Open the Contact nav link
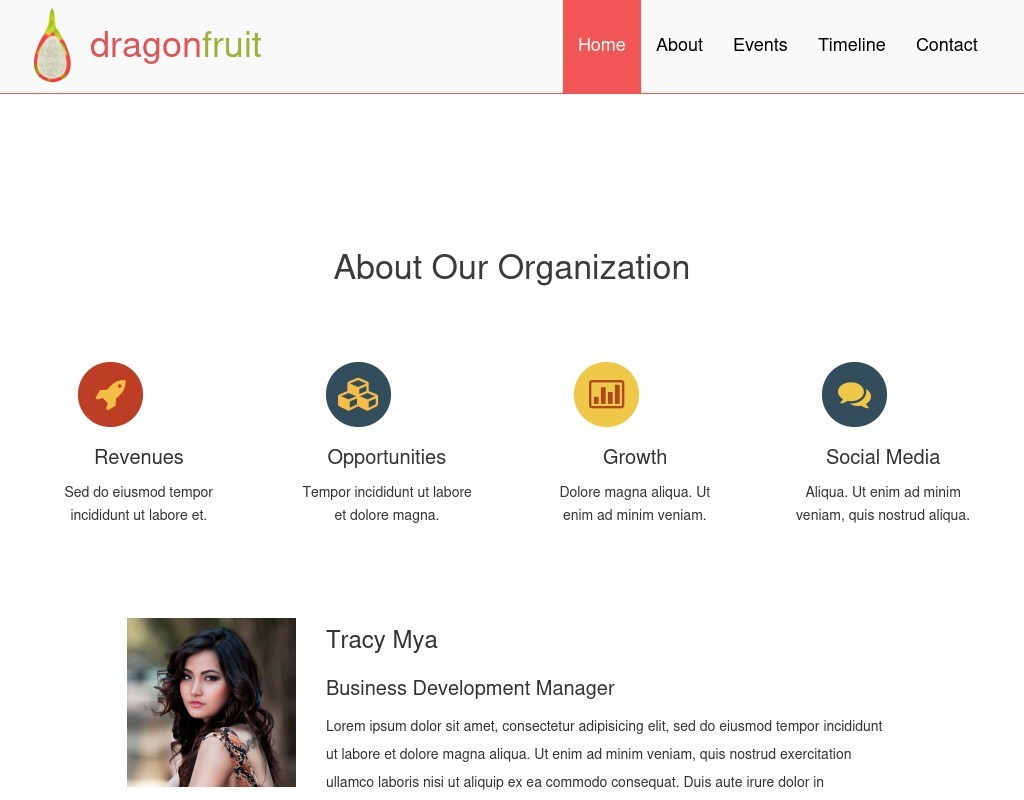The height and width of the screenshot is (800, 1024). click(x=946, y=45)
